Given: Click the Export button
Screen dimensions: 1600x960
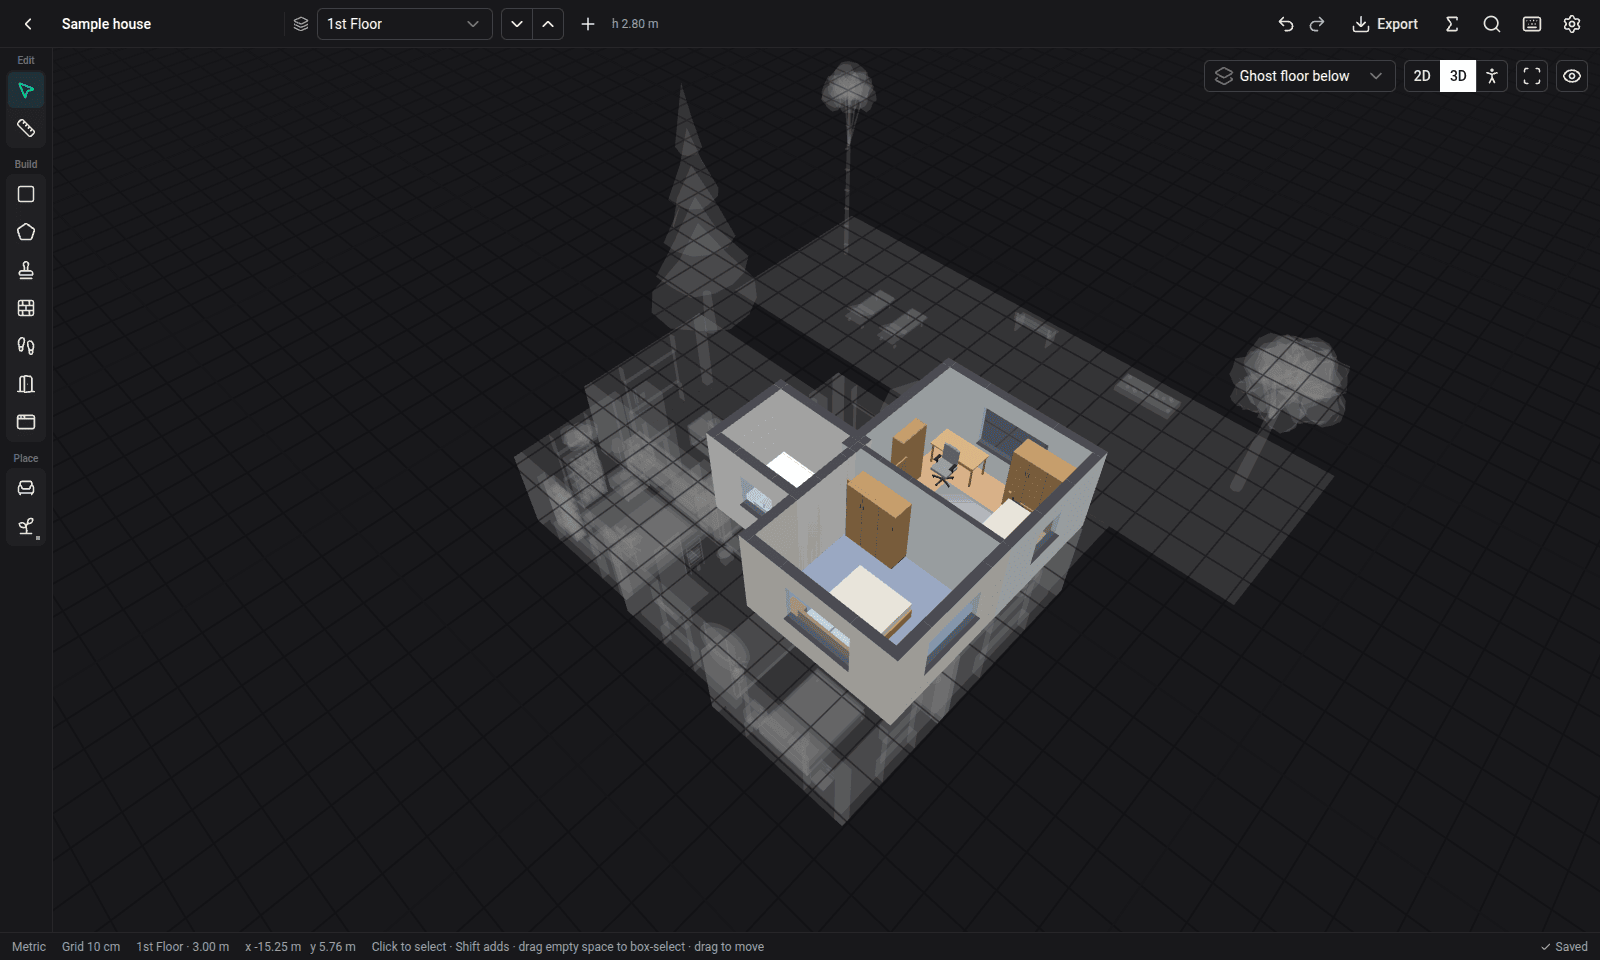Looking at the screenshot, I should 1385,24.
